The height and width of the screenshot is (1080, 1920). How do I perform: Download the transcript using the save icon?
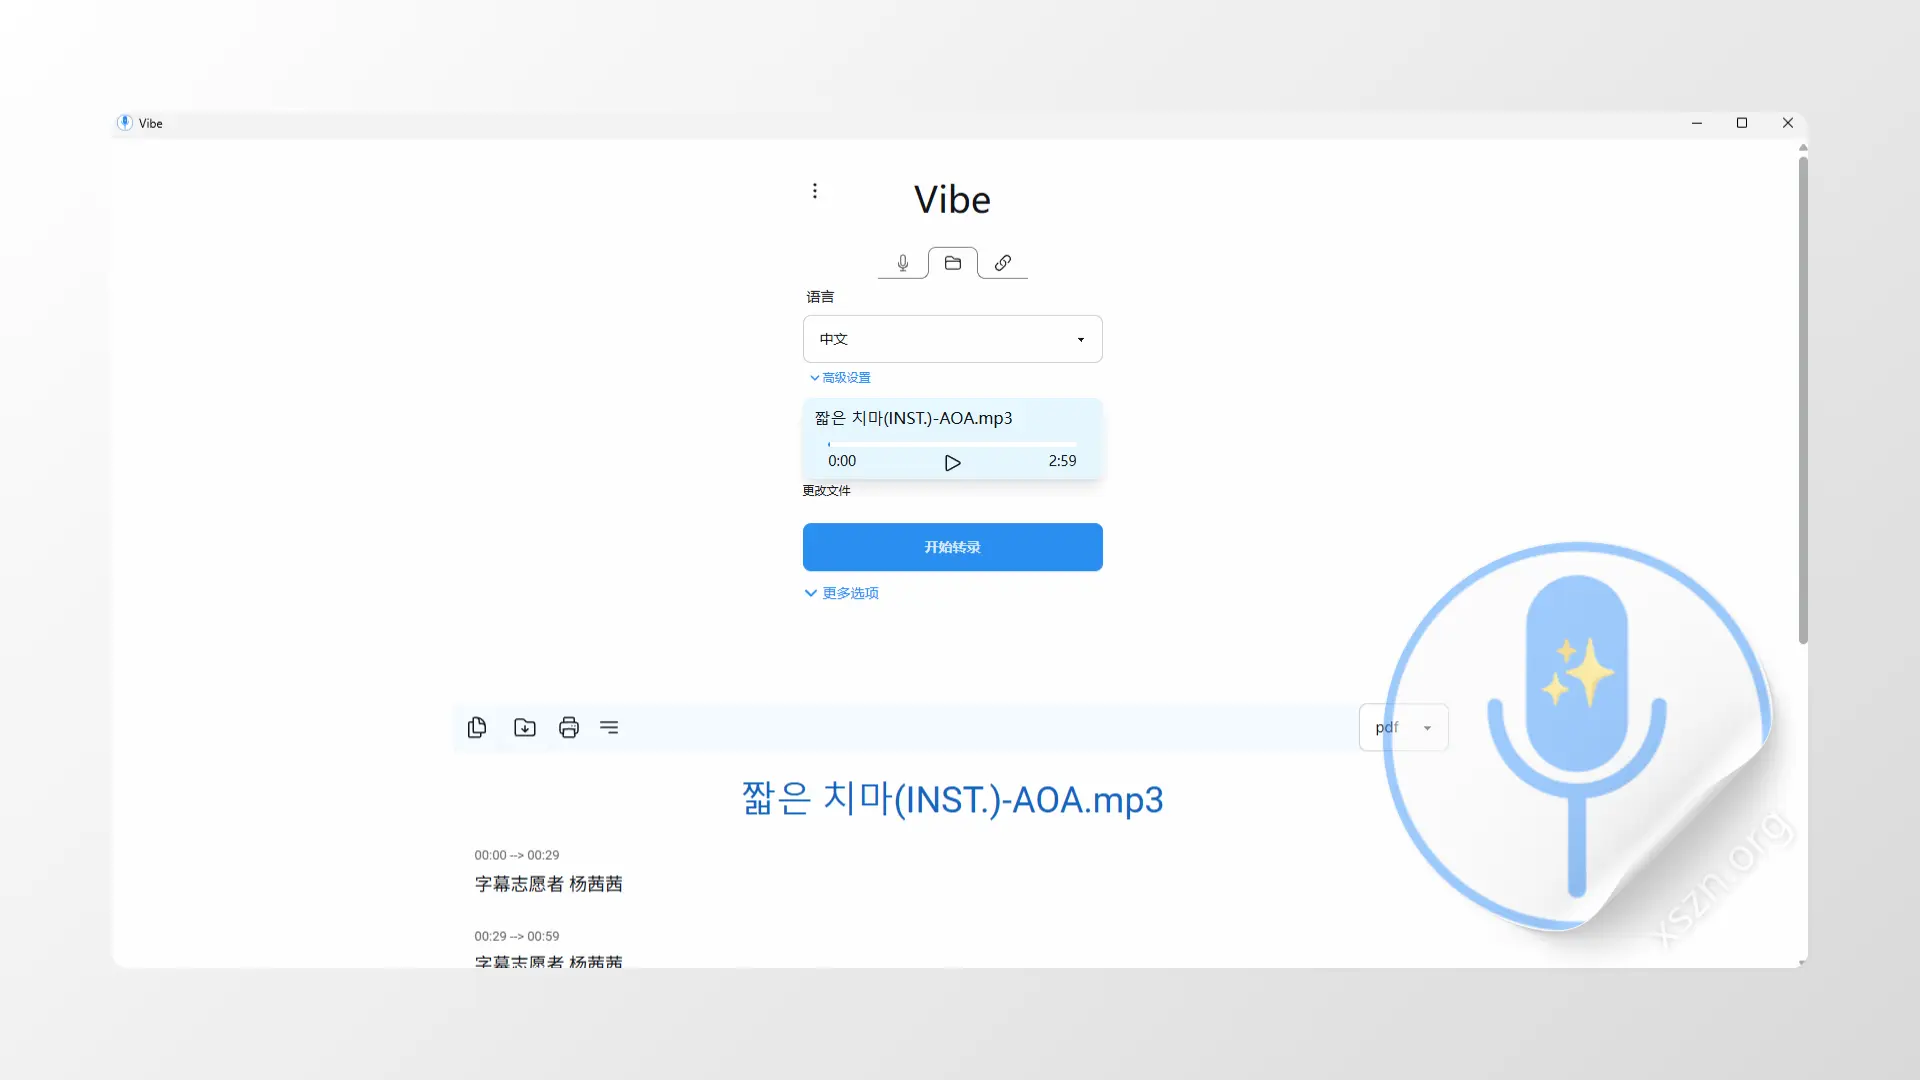pyautogui.click(x=525, y=727)
